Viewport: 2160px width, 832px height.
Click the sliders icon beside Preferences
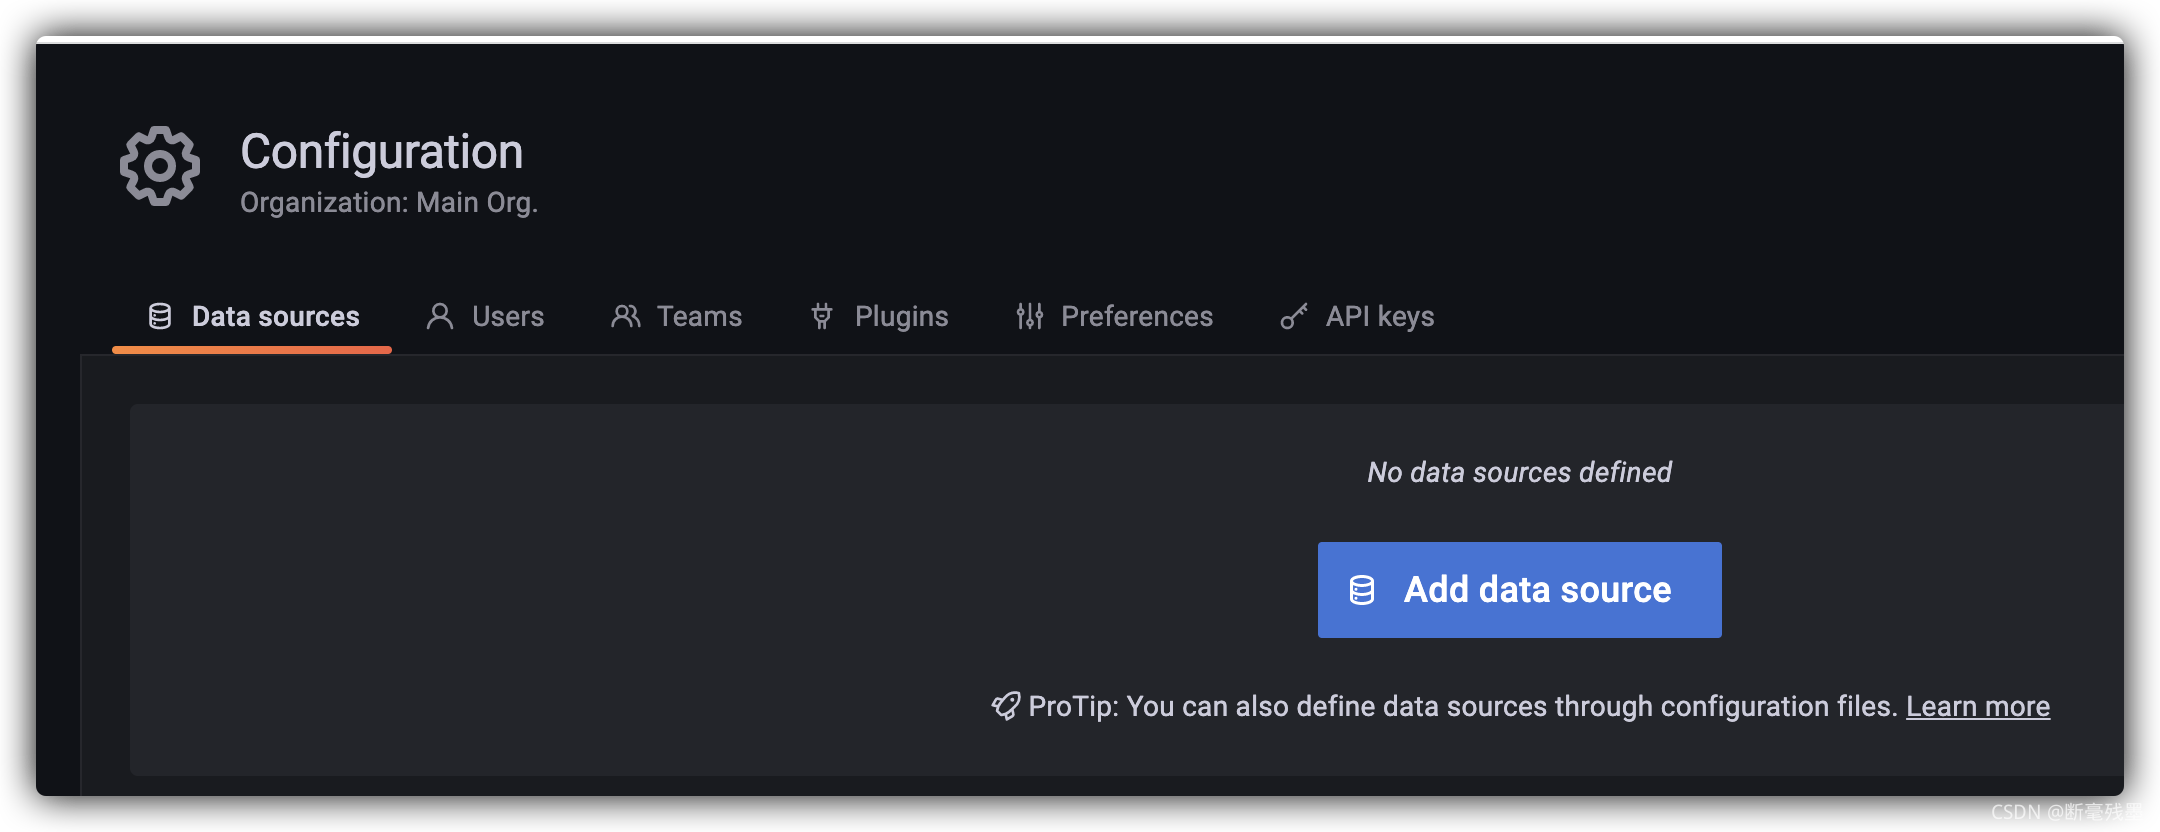click(x=1030, y=316)
